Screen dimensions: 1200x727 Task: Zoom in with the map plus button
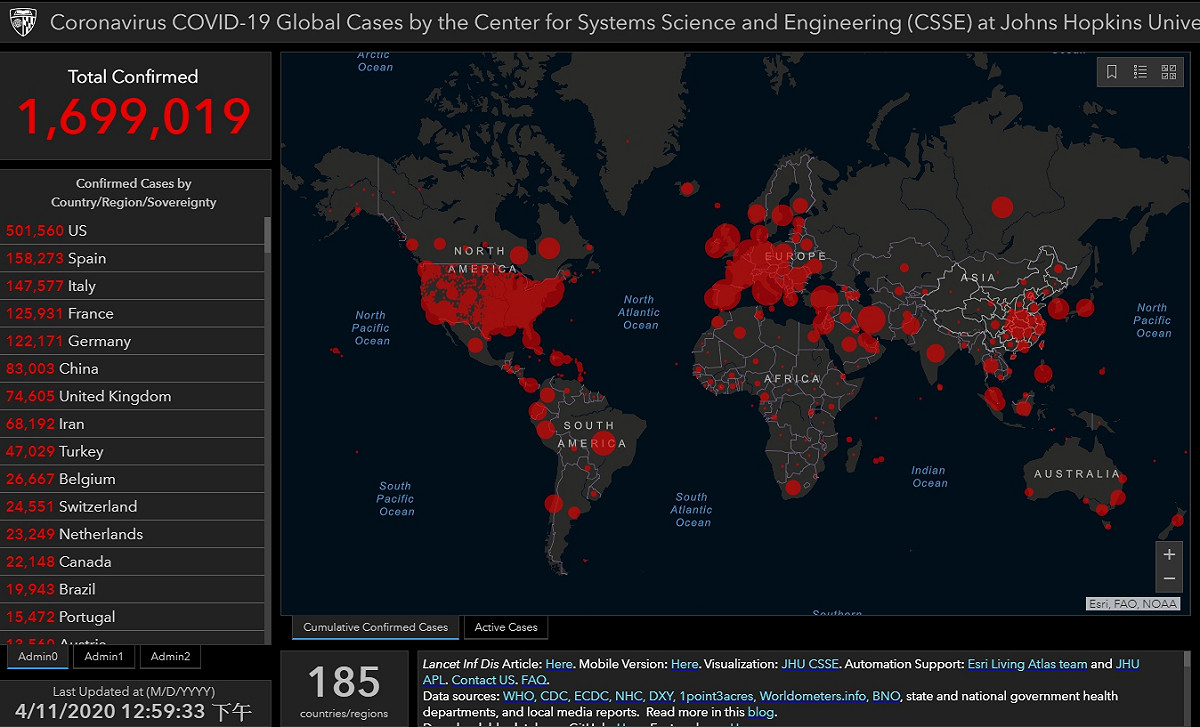click(1169, 554)
